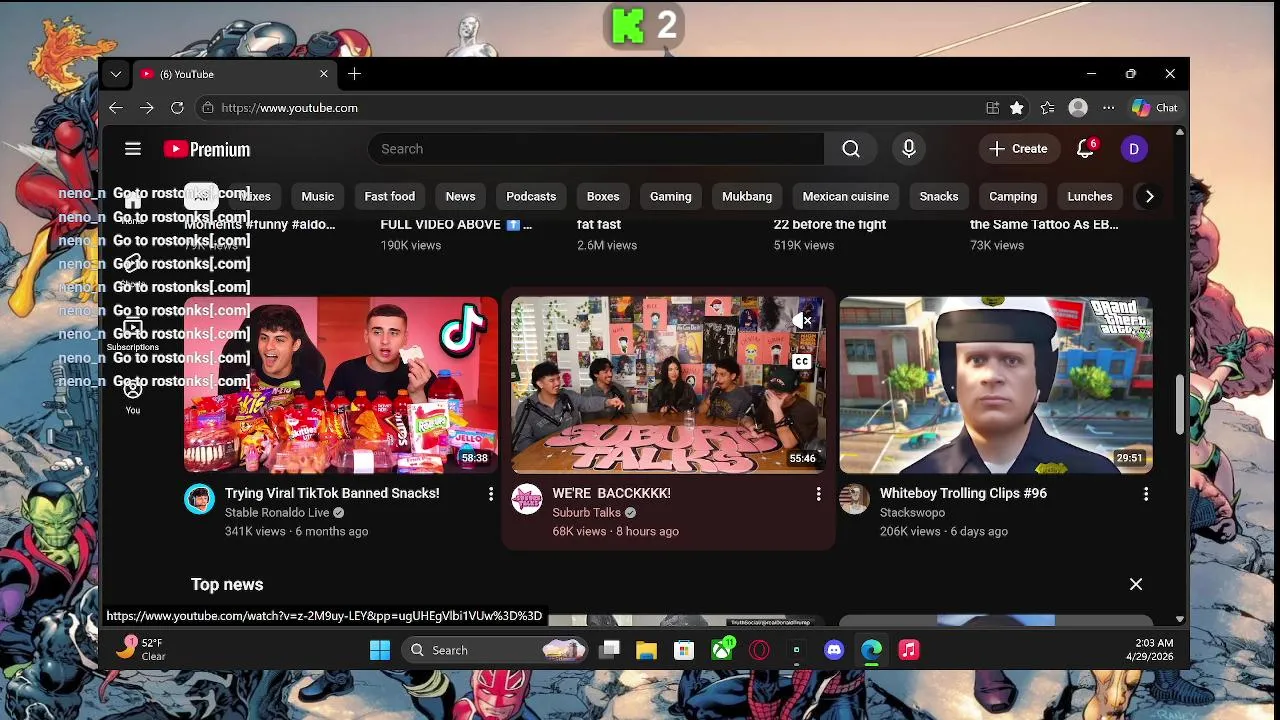Start voice search with the microphone

click(909, 149)
